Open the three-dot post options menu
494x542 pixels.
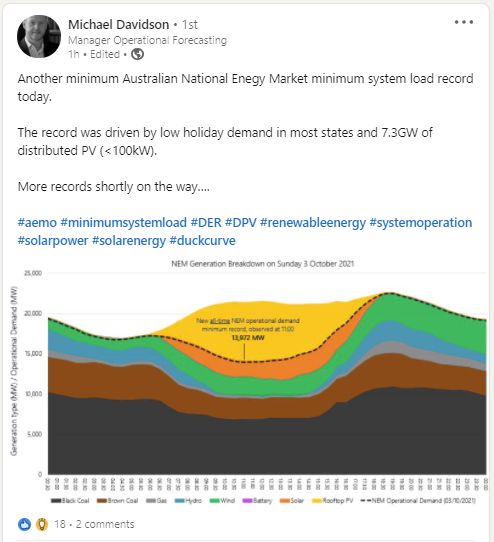click(x=464, y=22)
